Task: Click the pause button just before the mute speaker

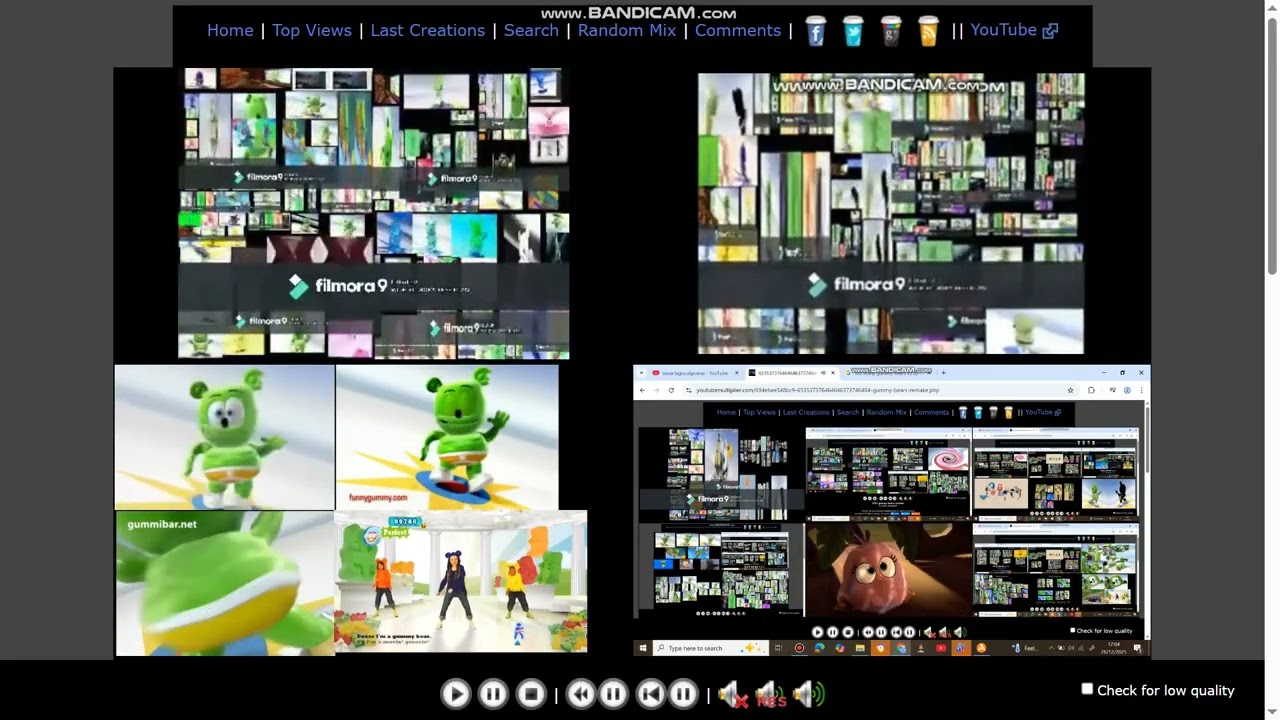Action: click(683, 694)
